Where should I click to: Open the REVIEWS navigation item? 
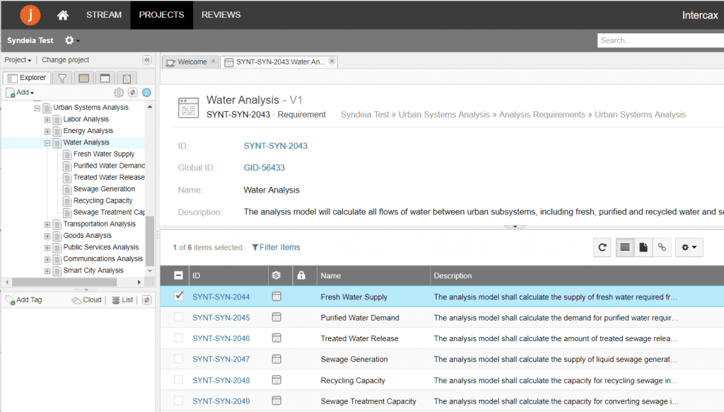[x=221, y=15]
